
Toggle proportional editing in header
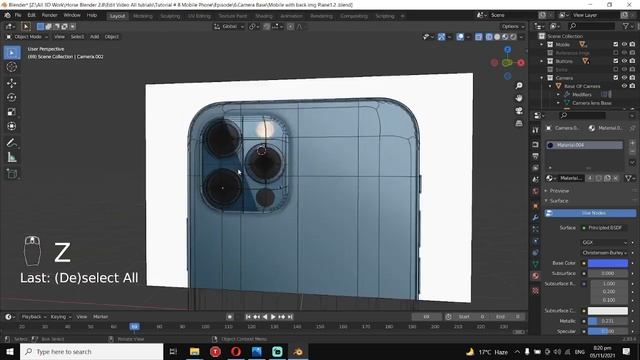290,27
